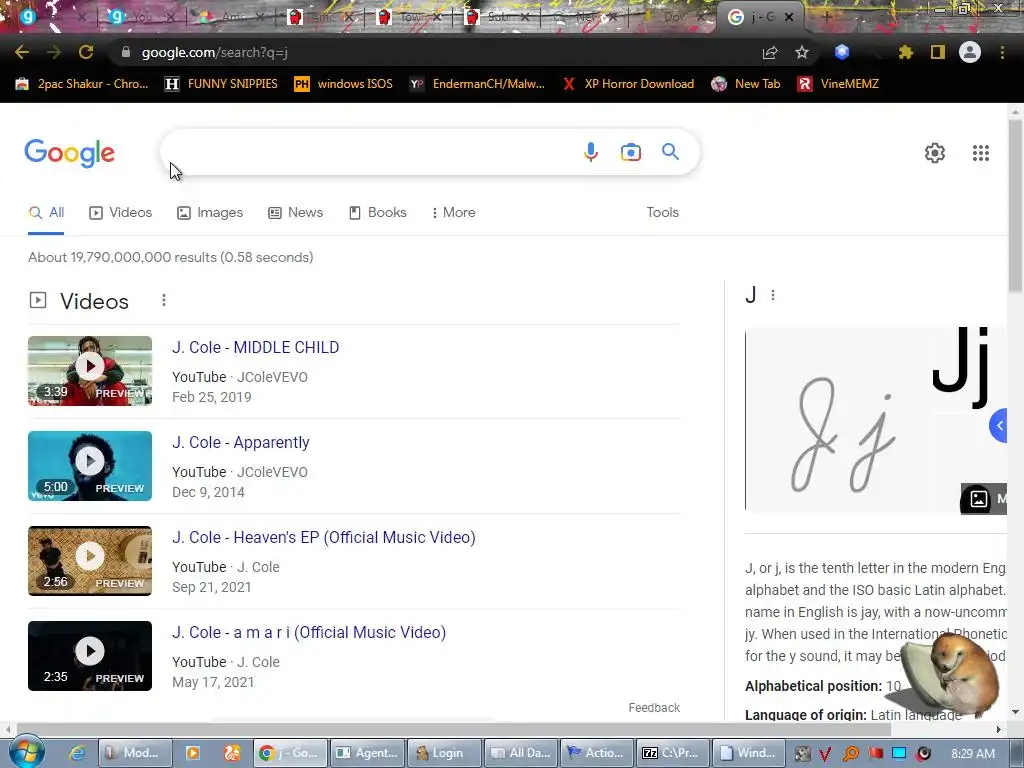Image resolution: width=1024 pixels, height=768 pixels.
Task: Open the Login taskbar window
Action: click(444, 753)
